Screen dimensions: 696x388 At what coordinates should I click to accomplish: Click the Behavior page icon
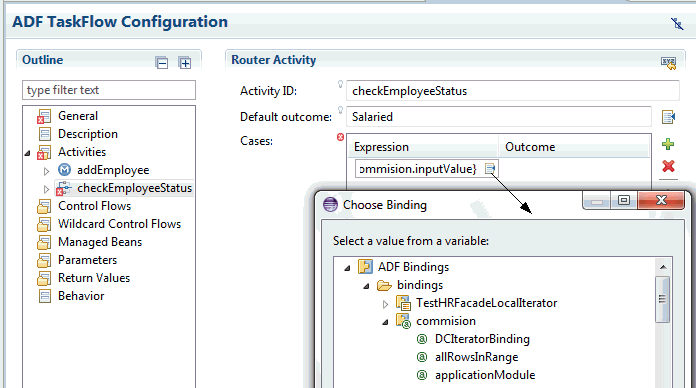click(45, 296)
